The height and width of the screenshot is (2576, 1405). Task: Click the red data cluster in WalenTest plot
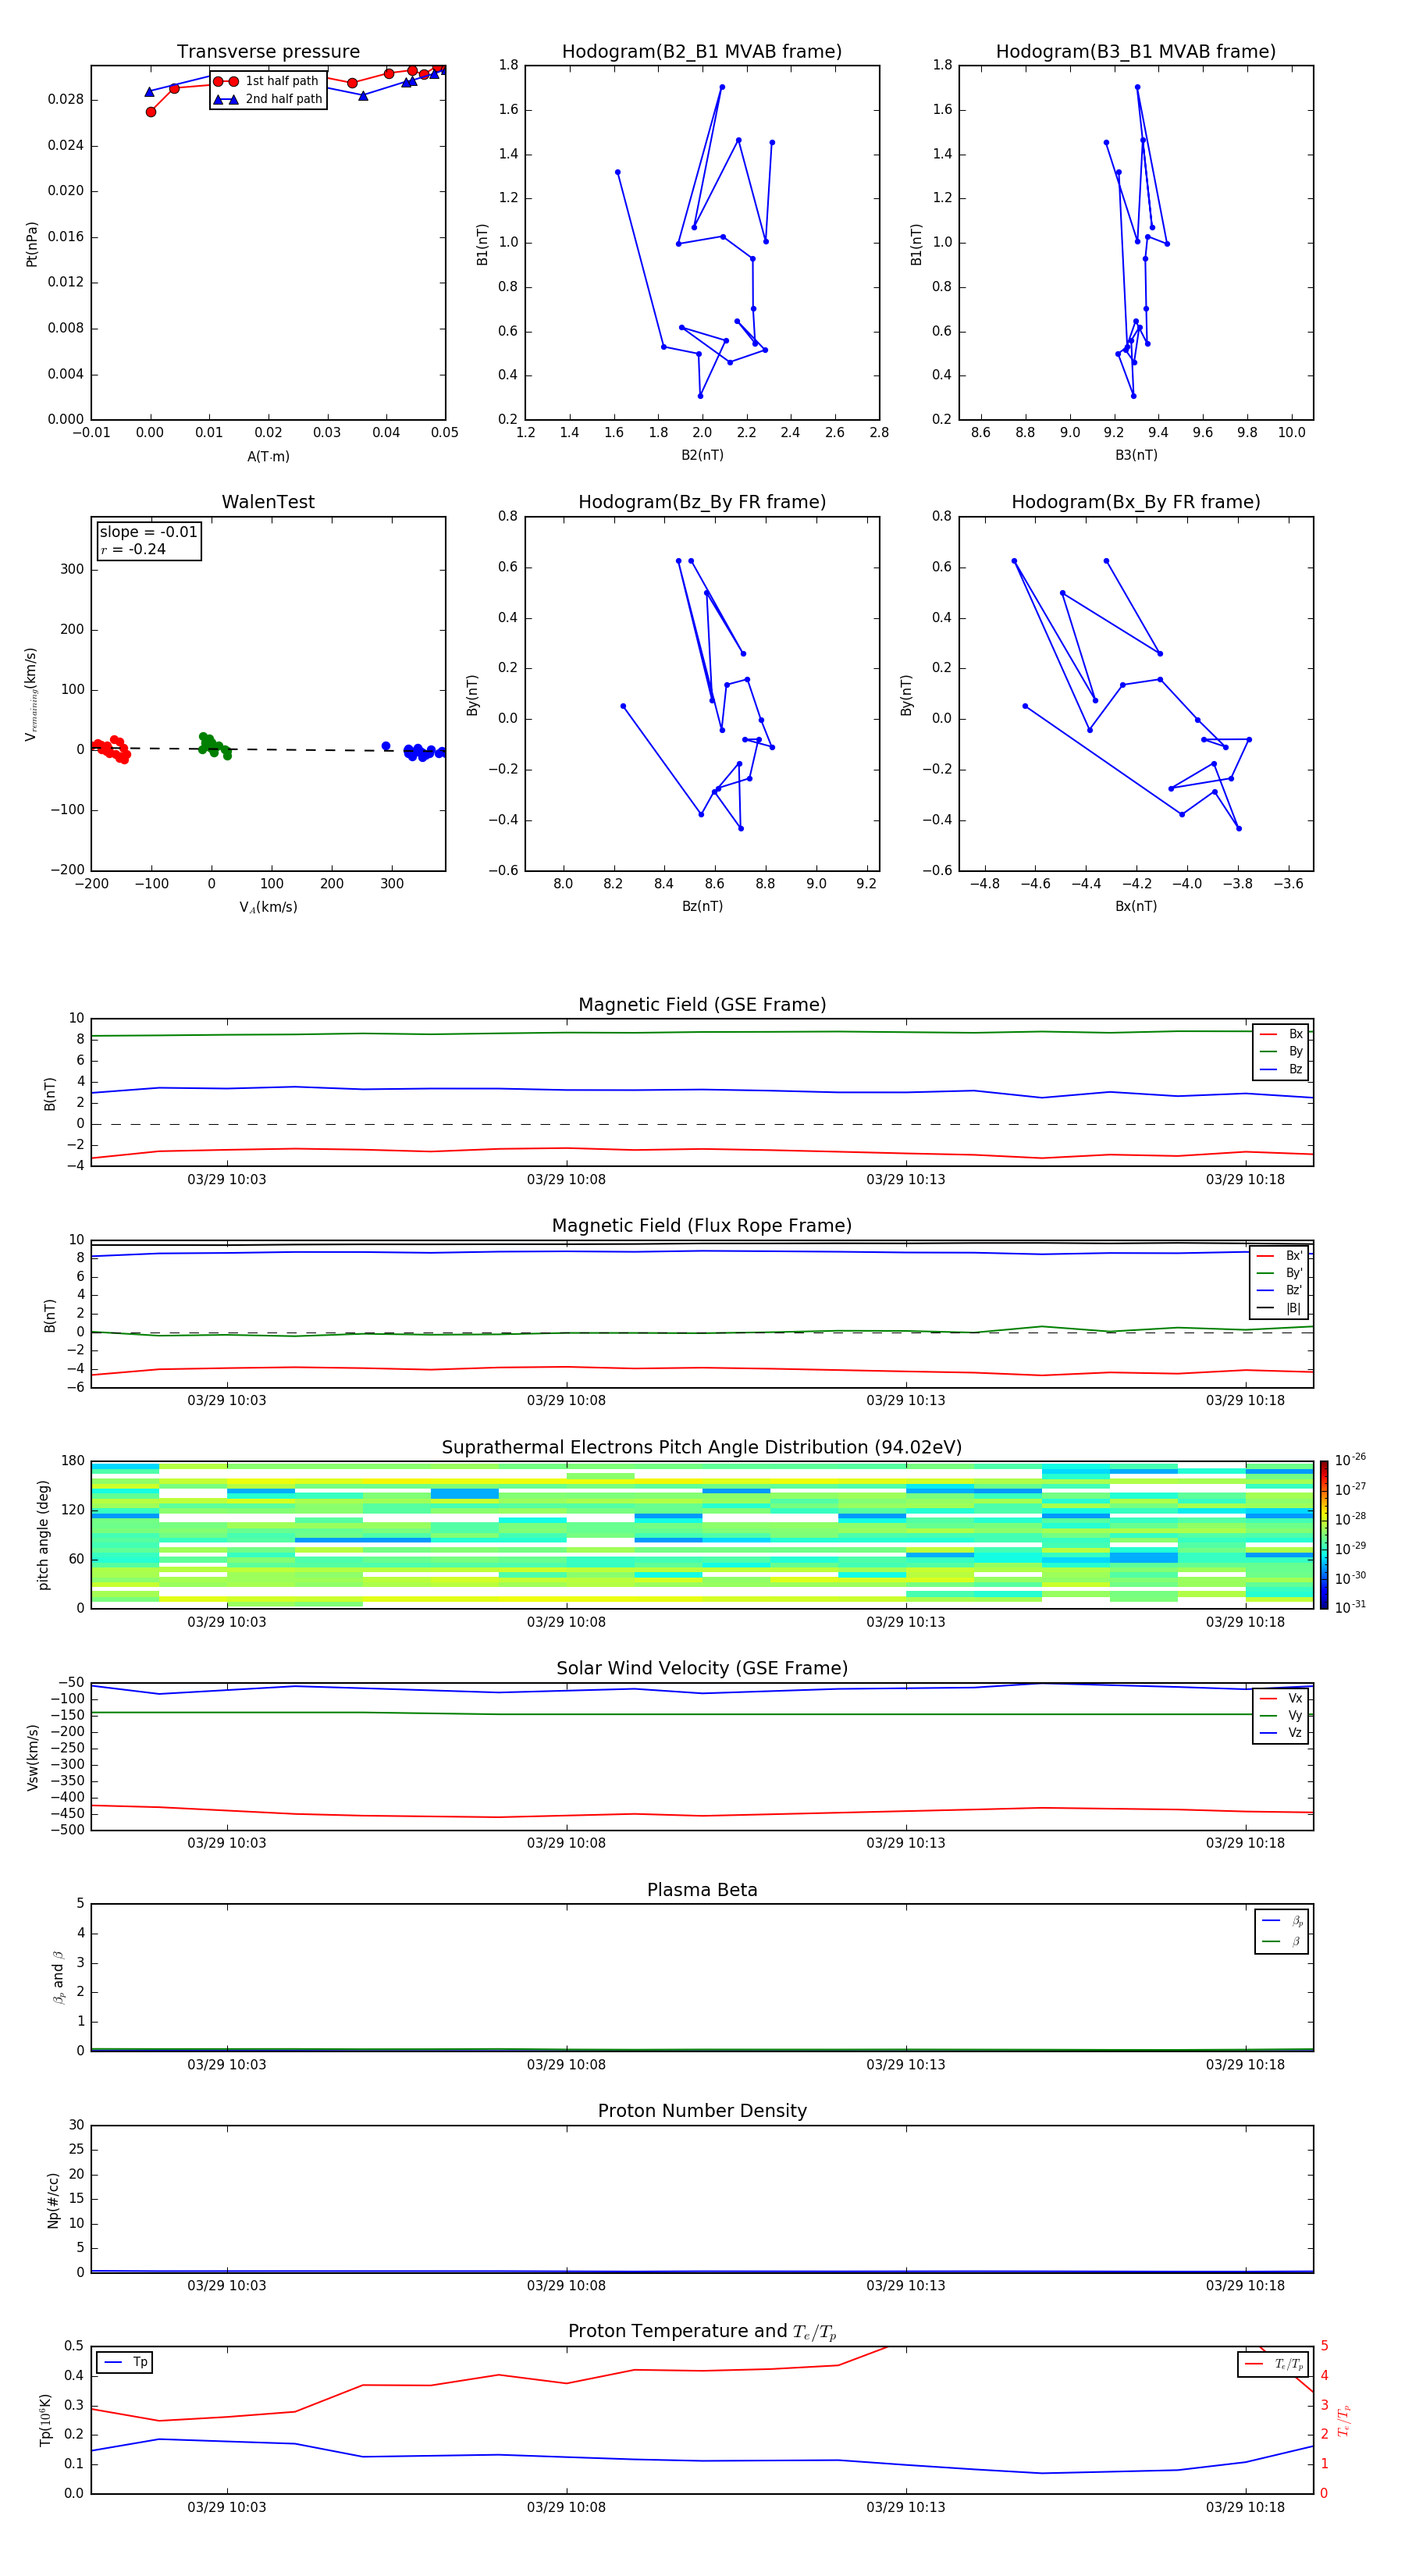pos(111,749)
